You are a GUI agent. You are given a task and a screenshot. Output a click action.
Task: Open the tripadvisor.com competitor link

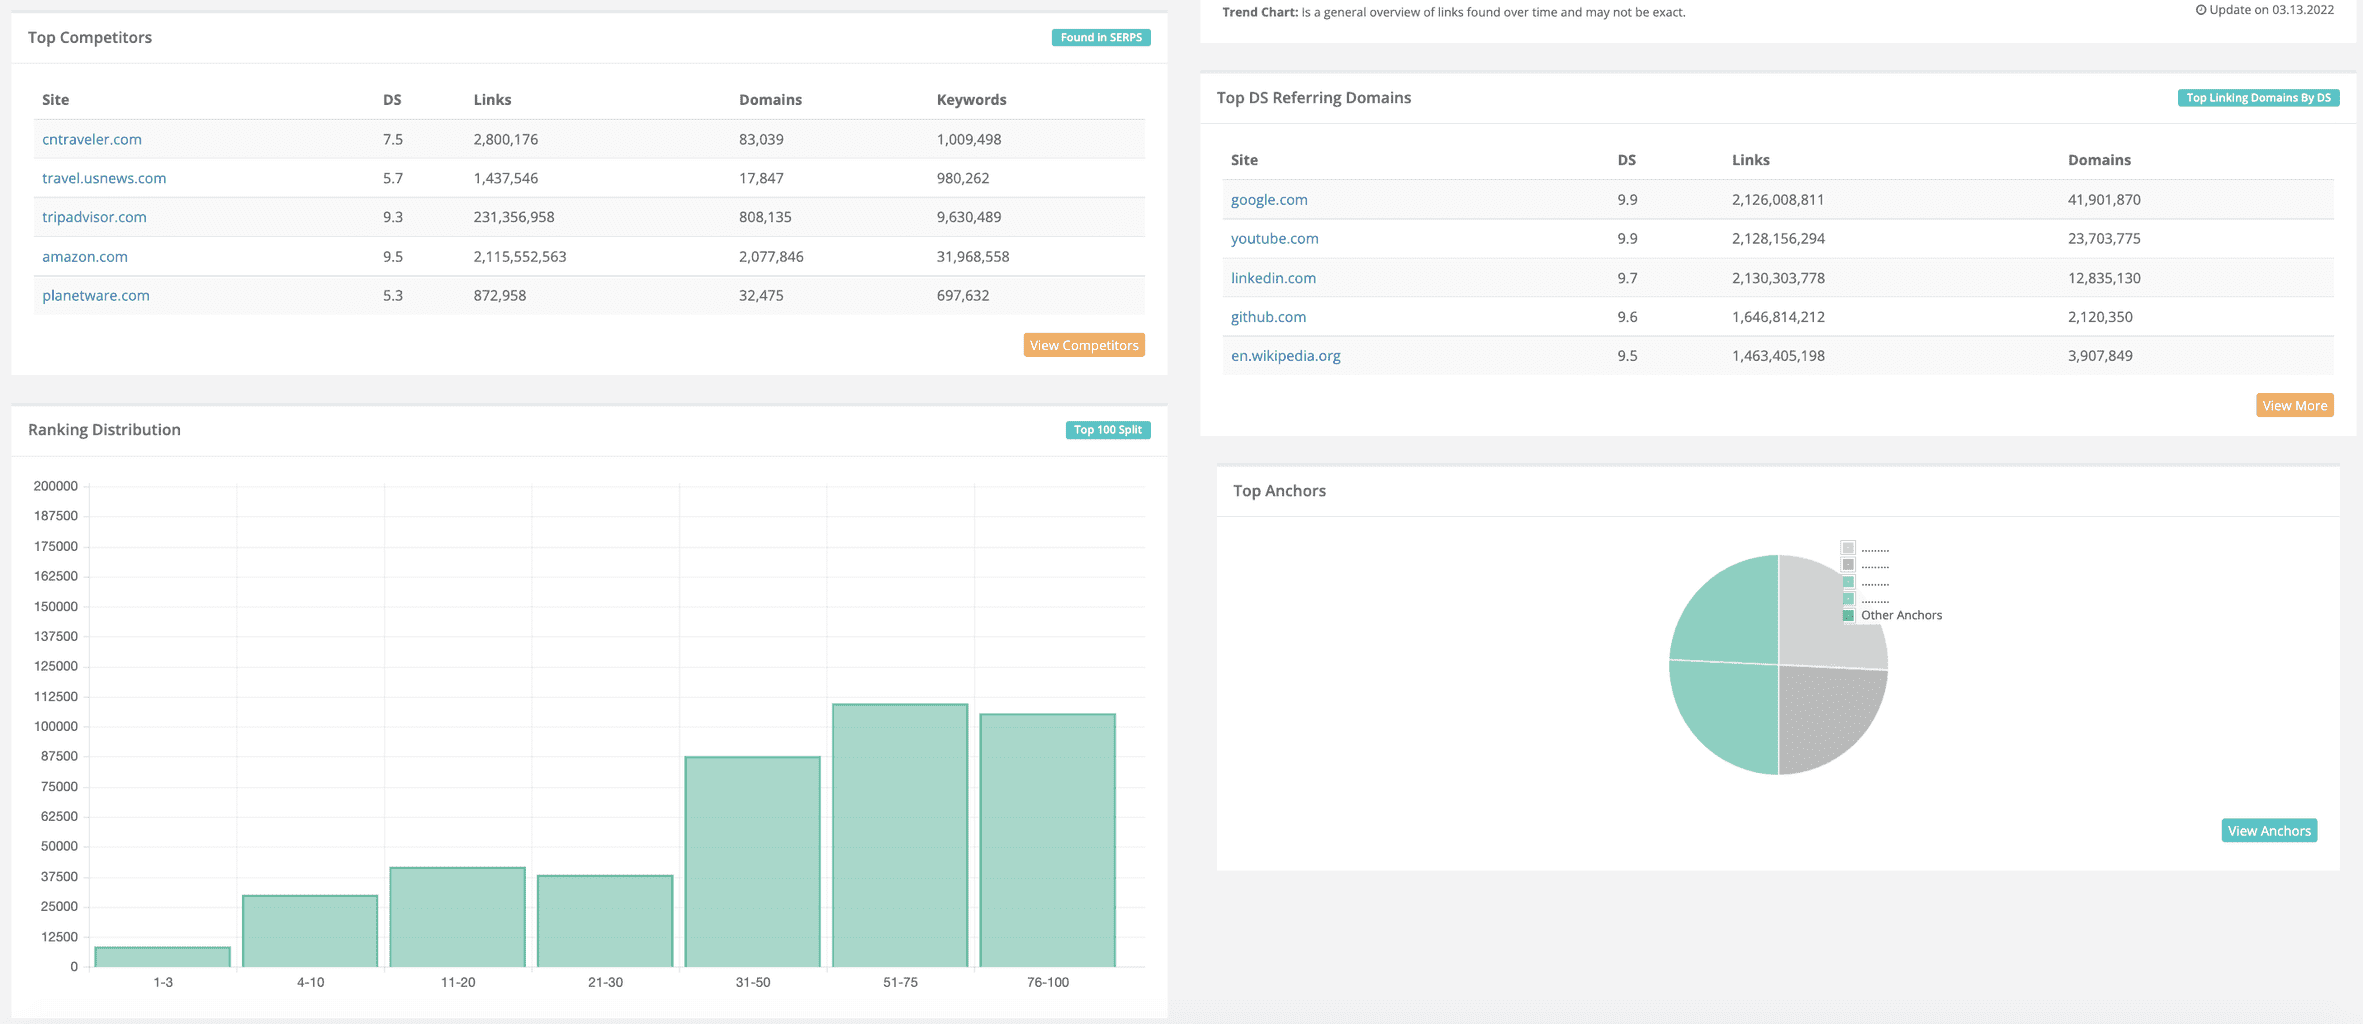click(x=94, y=217)
